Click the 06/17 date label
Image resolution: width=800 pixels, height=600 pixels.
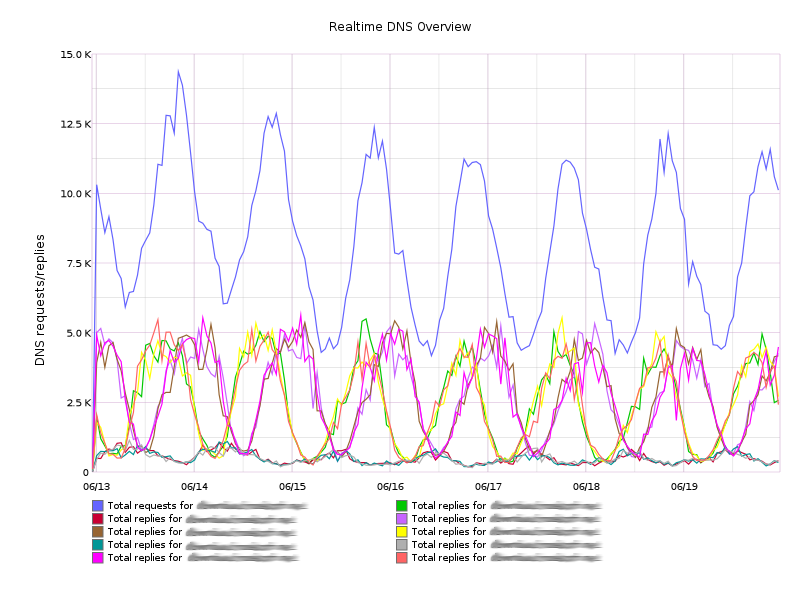pos(488,486)
